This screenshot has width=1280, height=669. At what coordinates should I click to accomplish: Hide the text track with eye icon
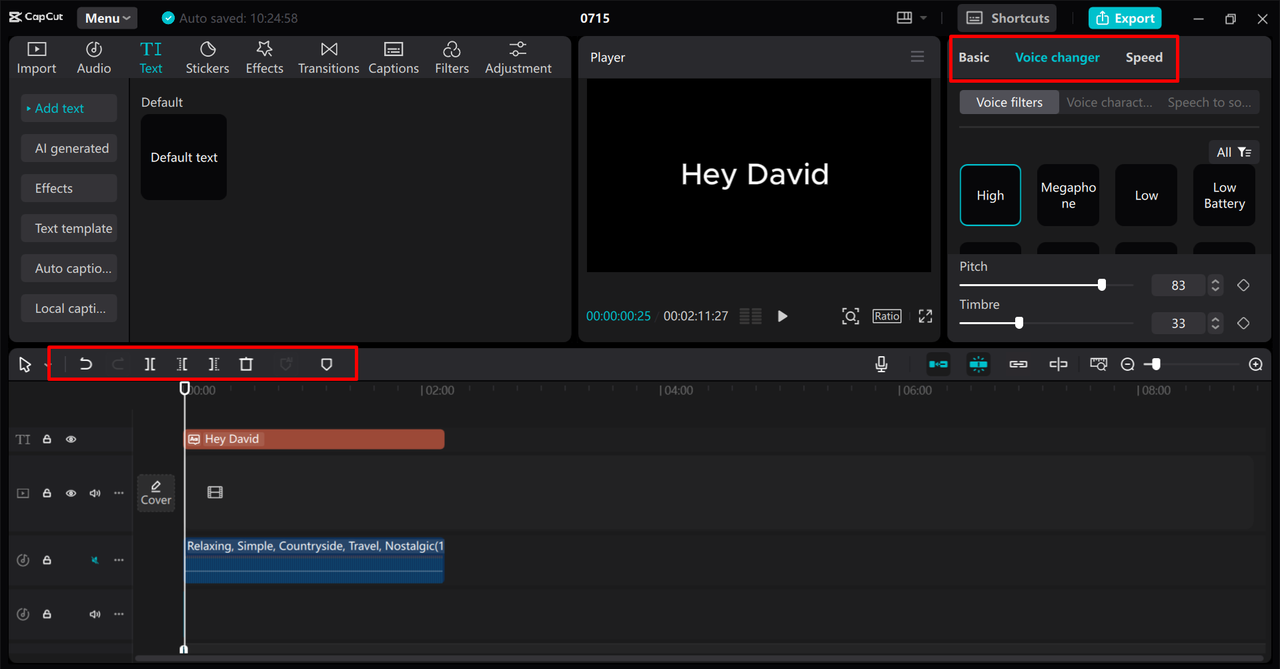pos(71,439)
